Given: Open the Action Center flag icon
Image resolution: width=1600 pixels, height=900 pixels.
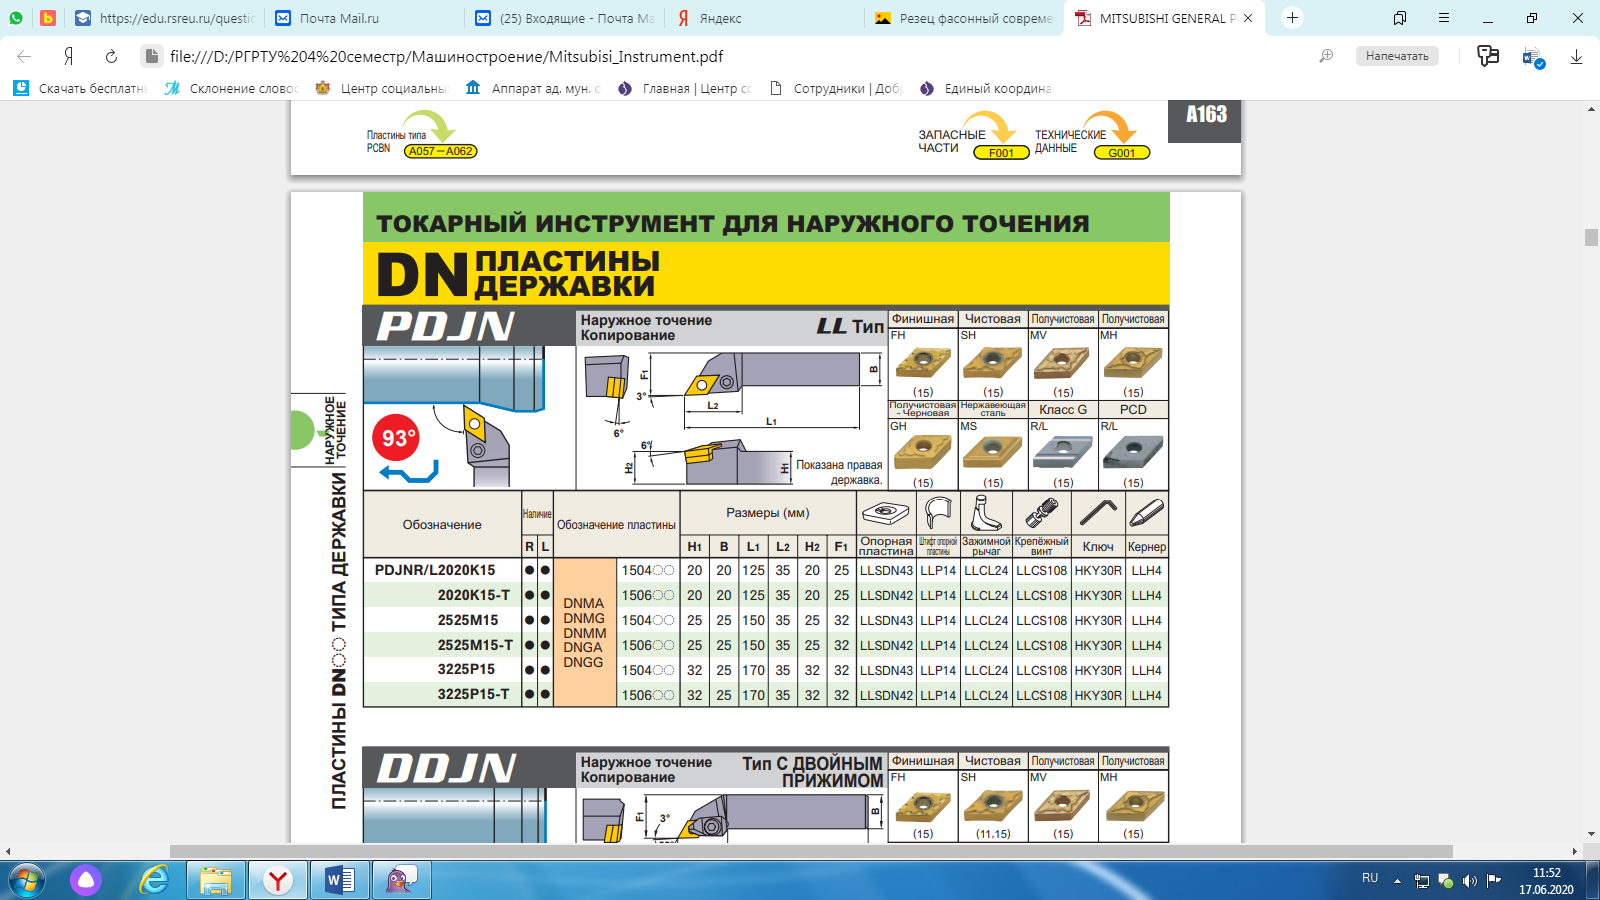Looking at the screenshot, I should click(x=1494, y=881).
